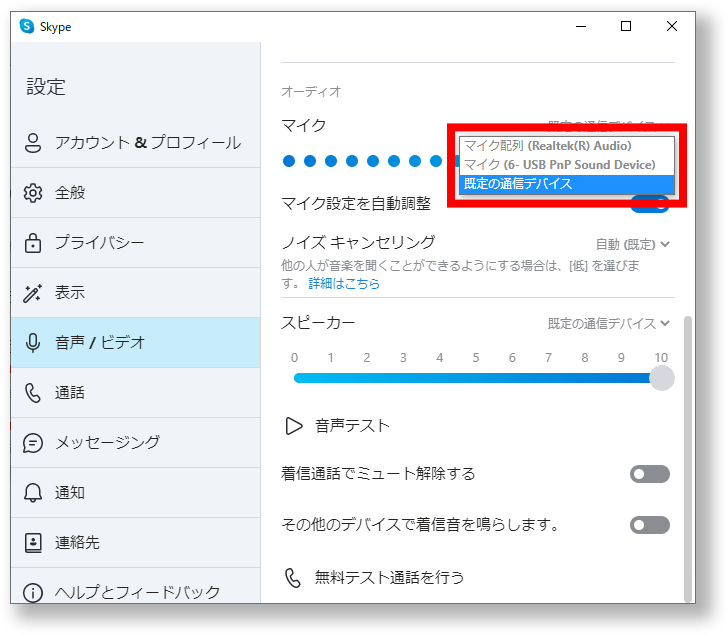Image resolution: width=728 pixels, height=635 pixels.
Task: Click the info icon beside ヘルプとフィードバック
Action: [32, 593]
